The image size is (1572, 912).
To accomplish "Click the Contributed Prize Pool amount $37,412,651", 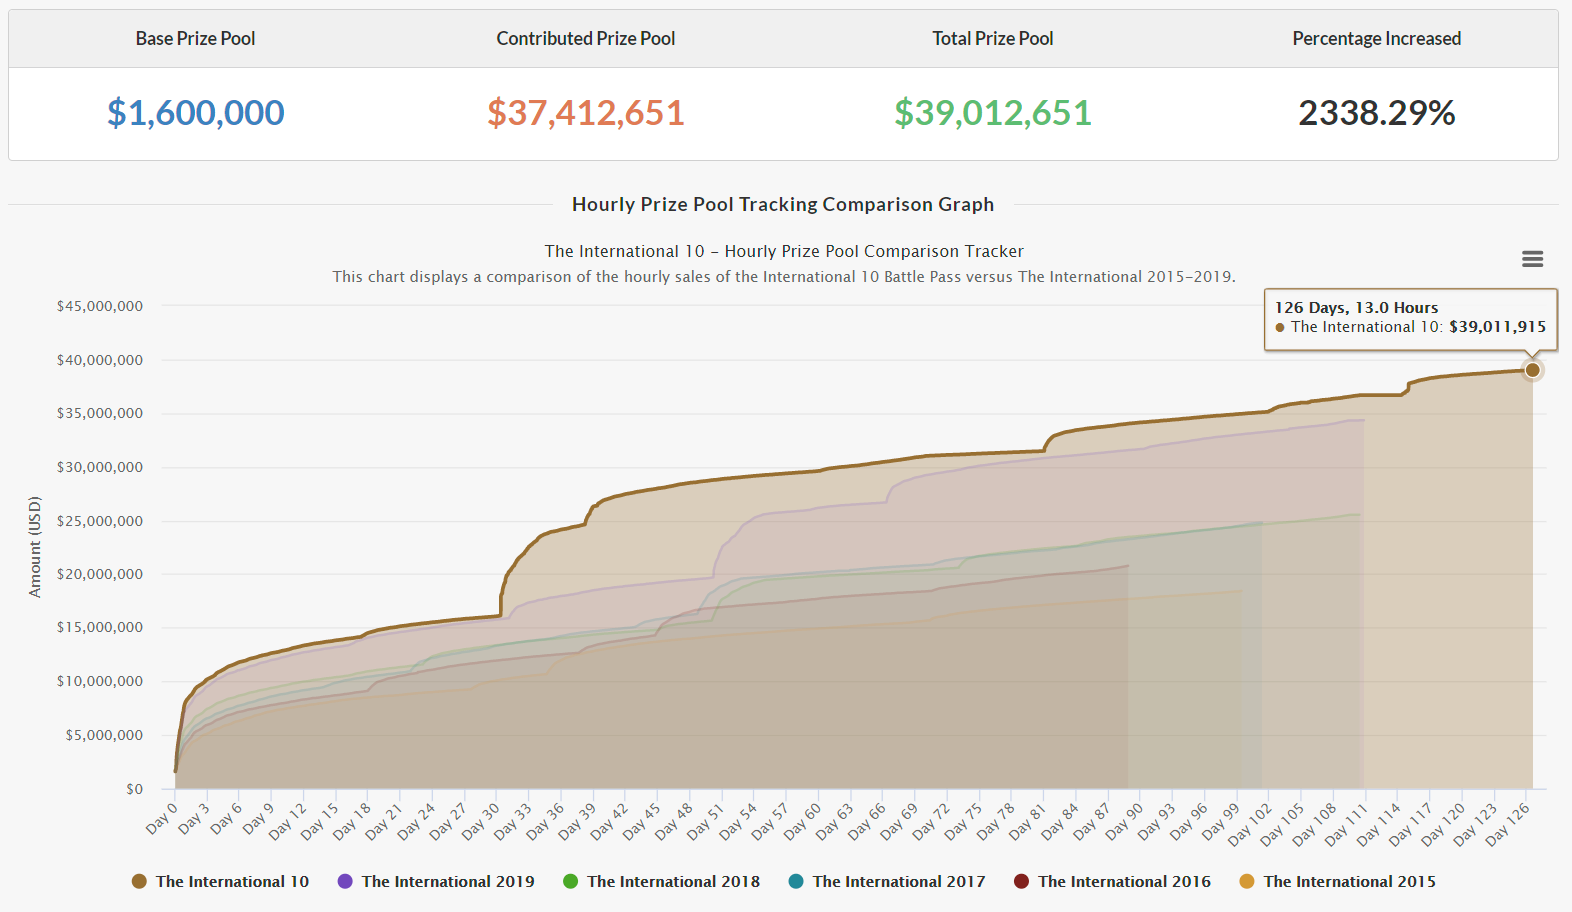I will (585, 113).
